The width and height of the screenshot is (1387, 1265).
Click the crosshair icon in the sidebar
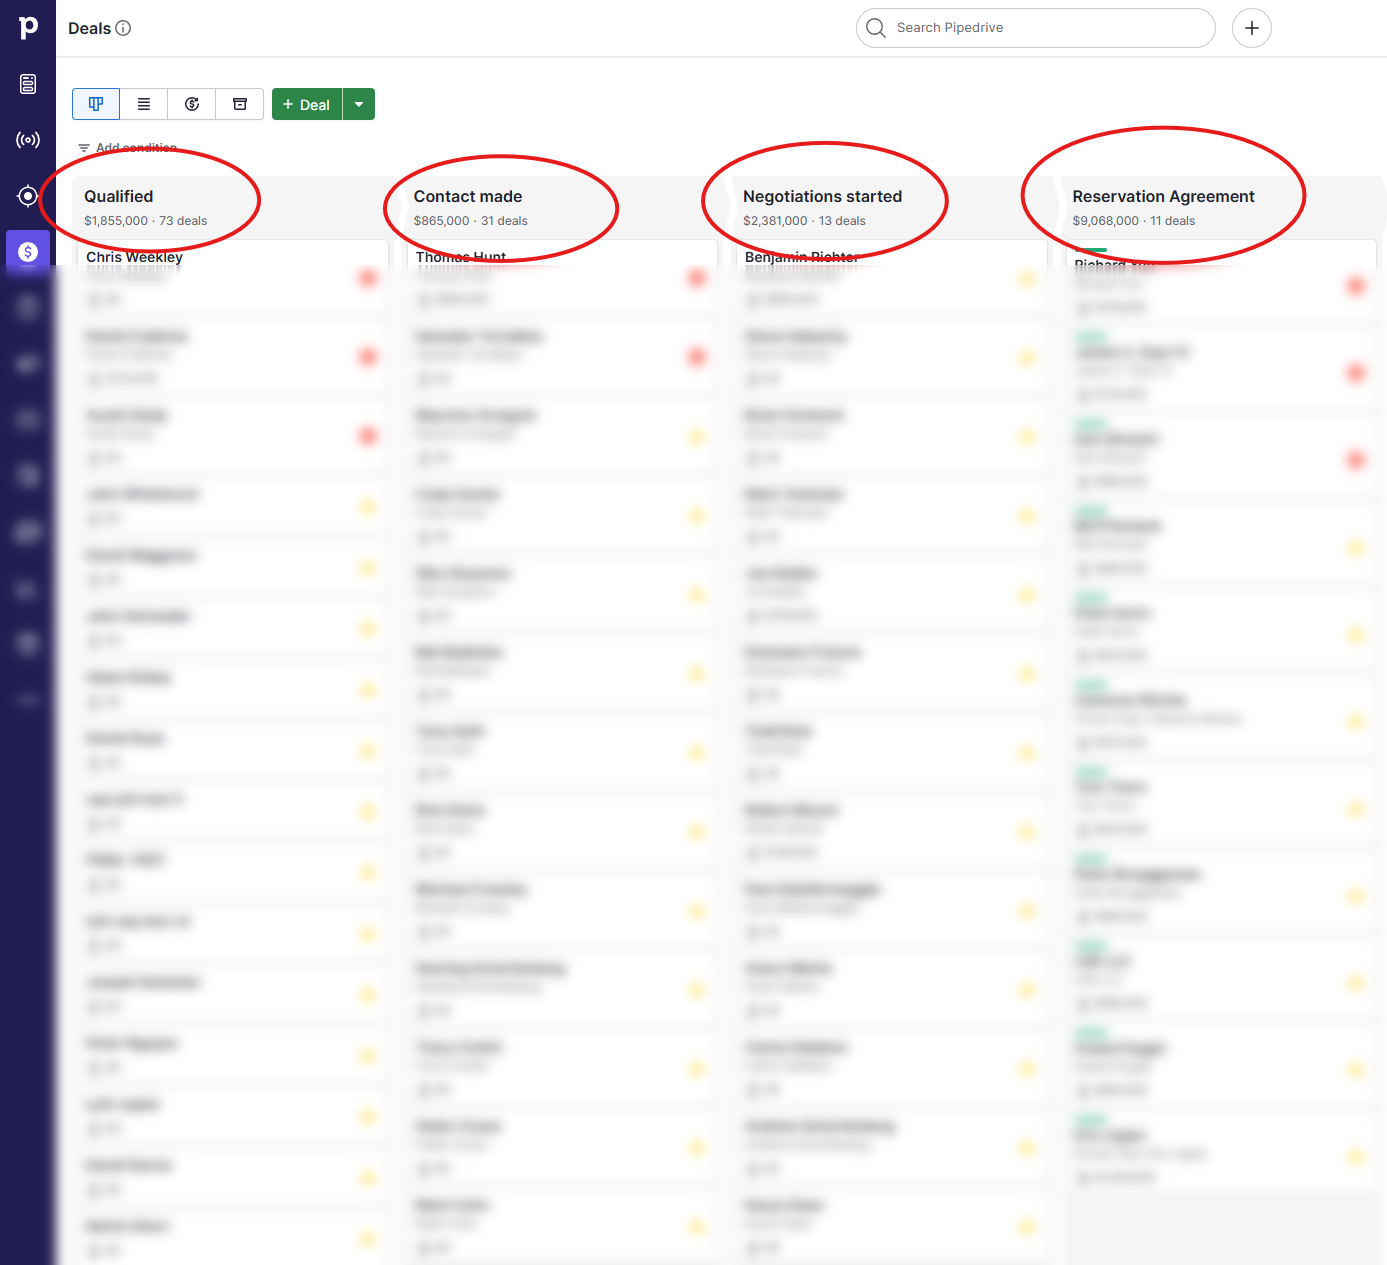point(27,196)
